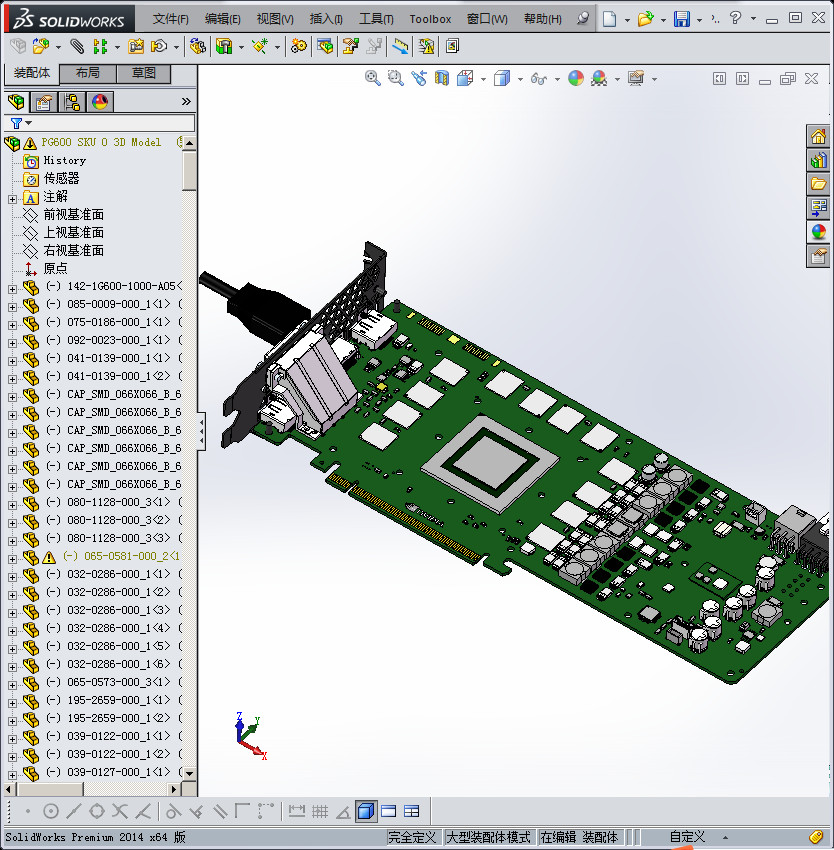Activate Zoom to Area tool
This screenshot has width=834, height=850.
[396, 79]
